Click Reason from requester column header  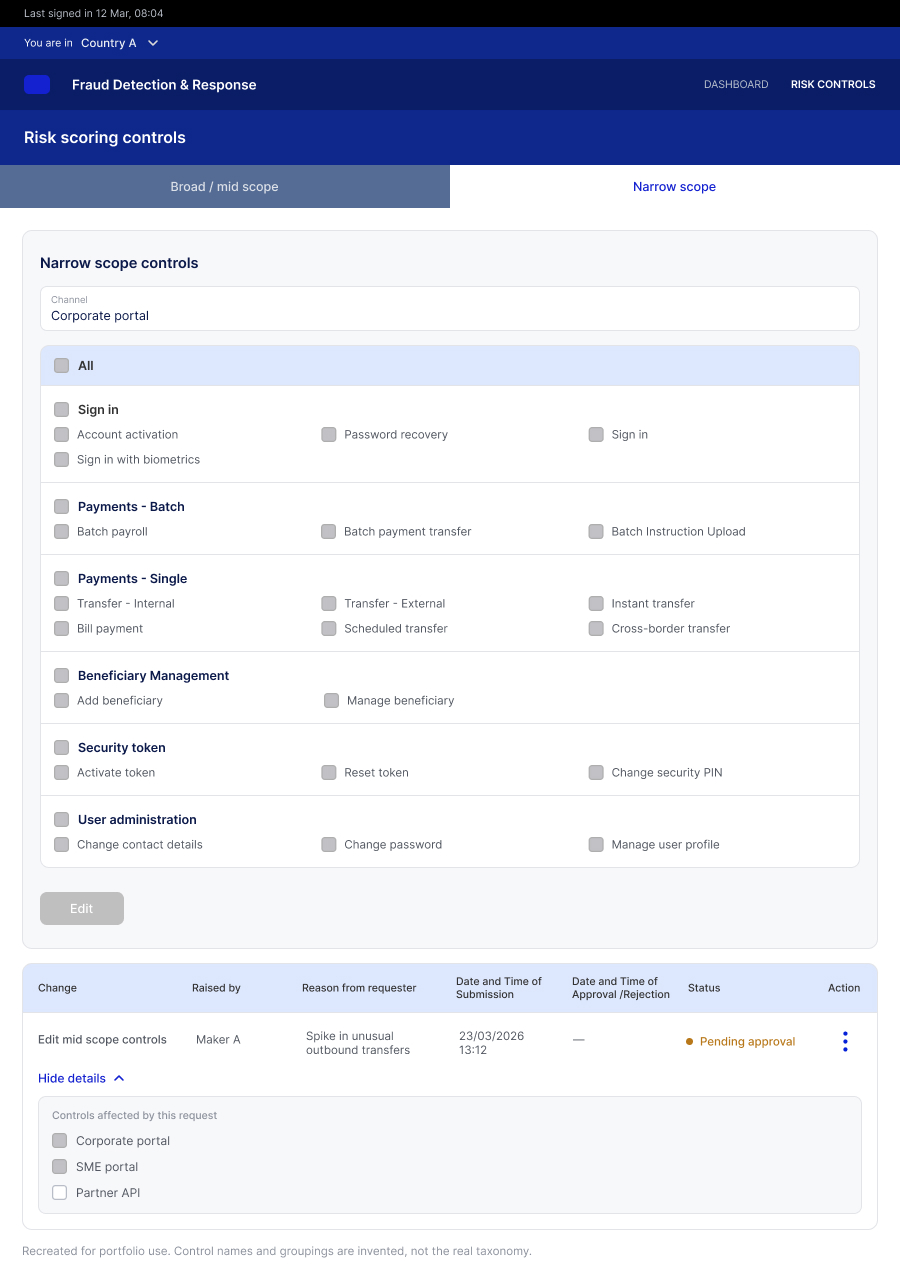pyautogui.click(x=359, y=988)
